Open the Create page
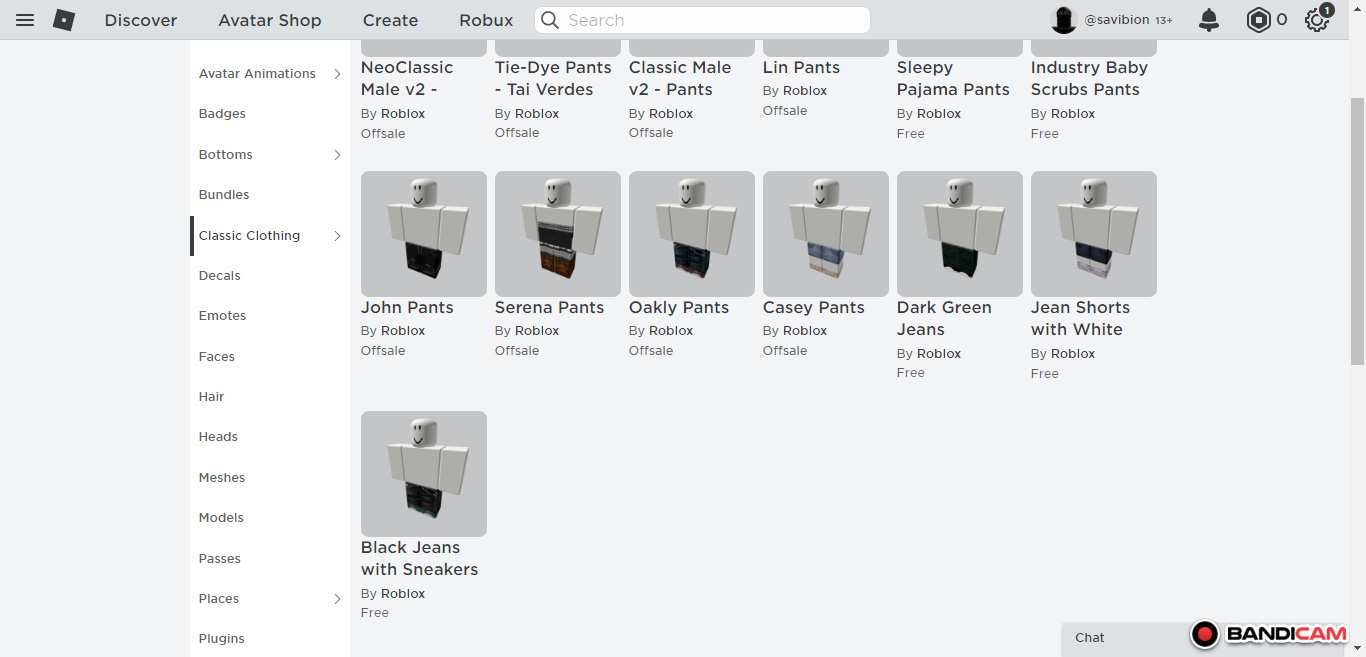The height and width of the screenshot is (657, 1366). pyautogui.click(x=390, y=20)
